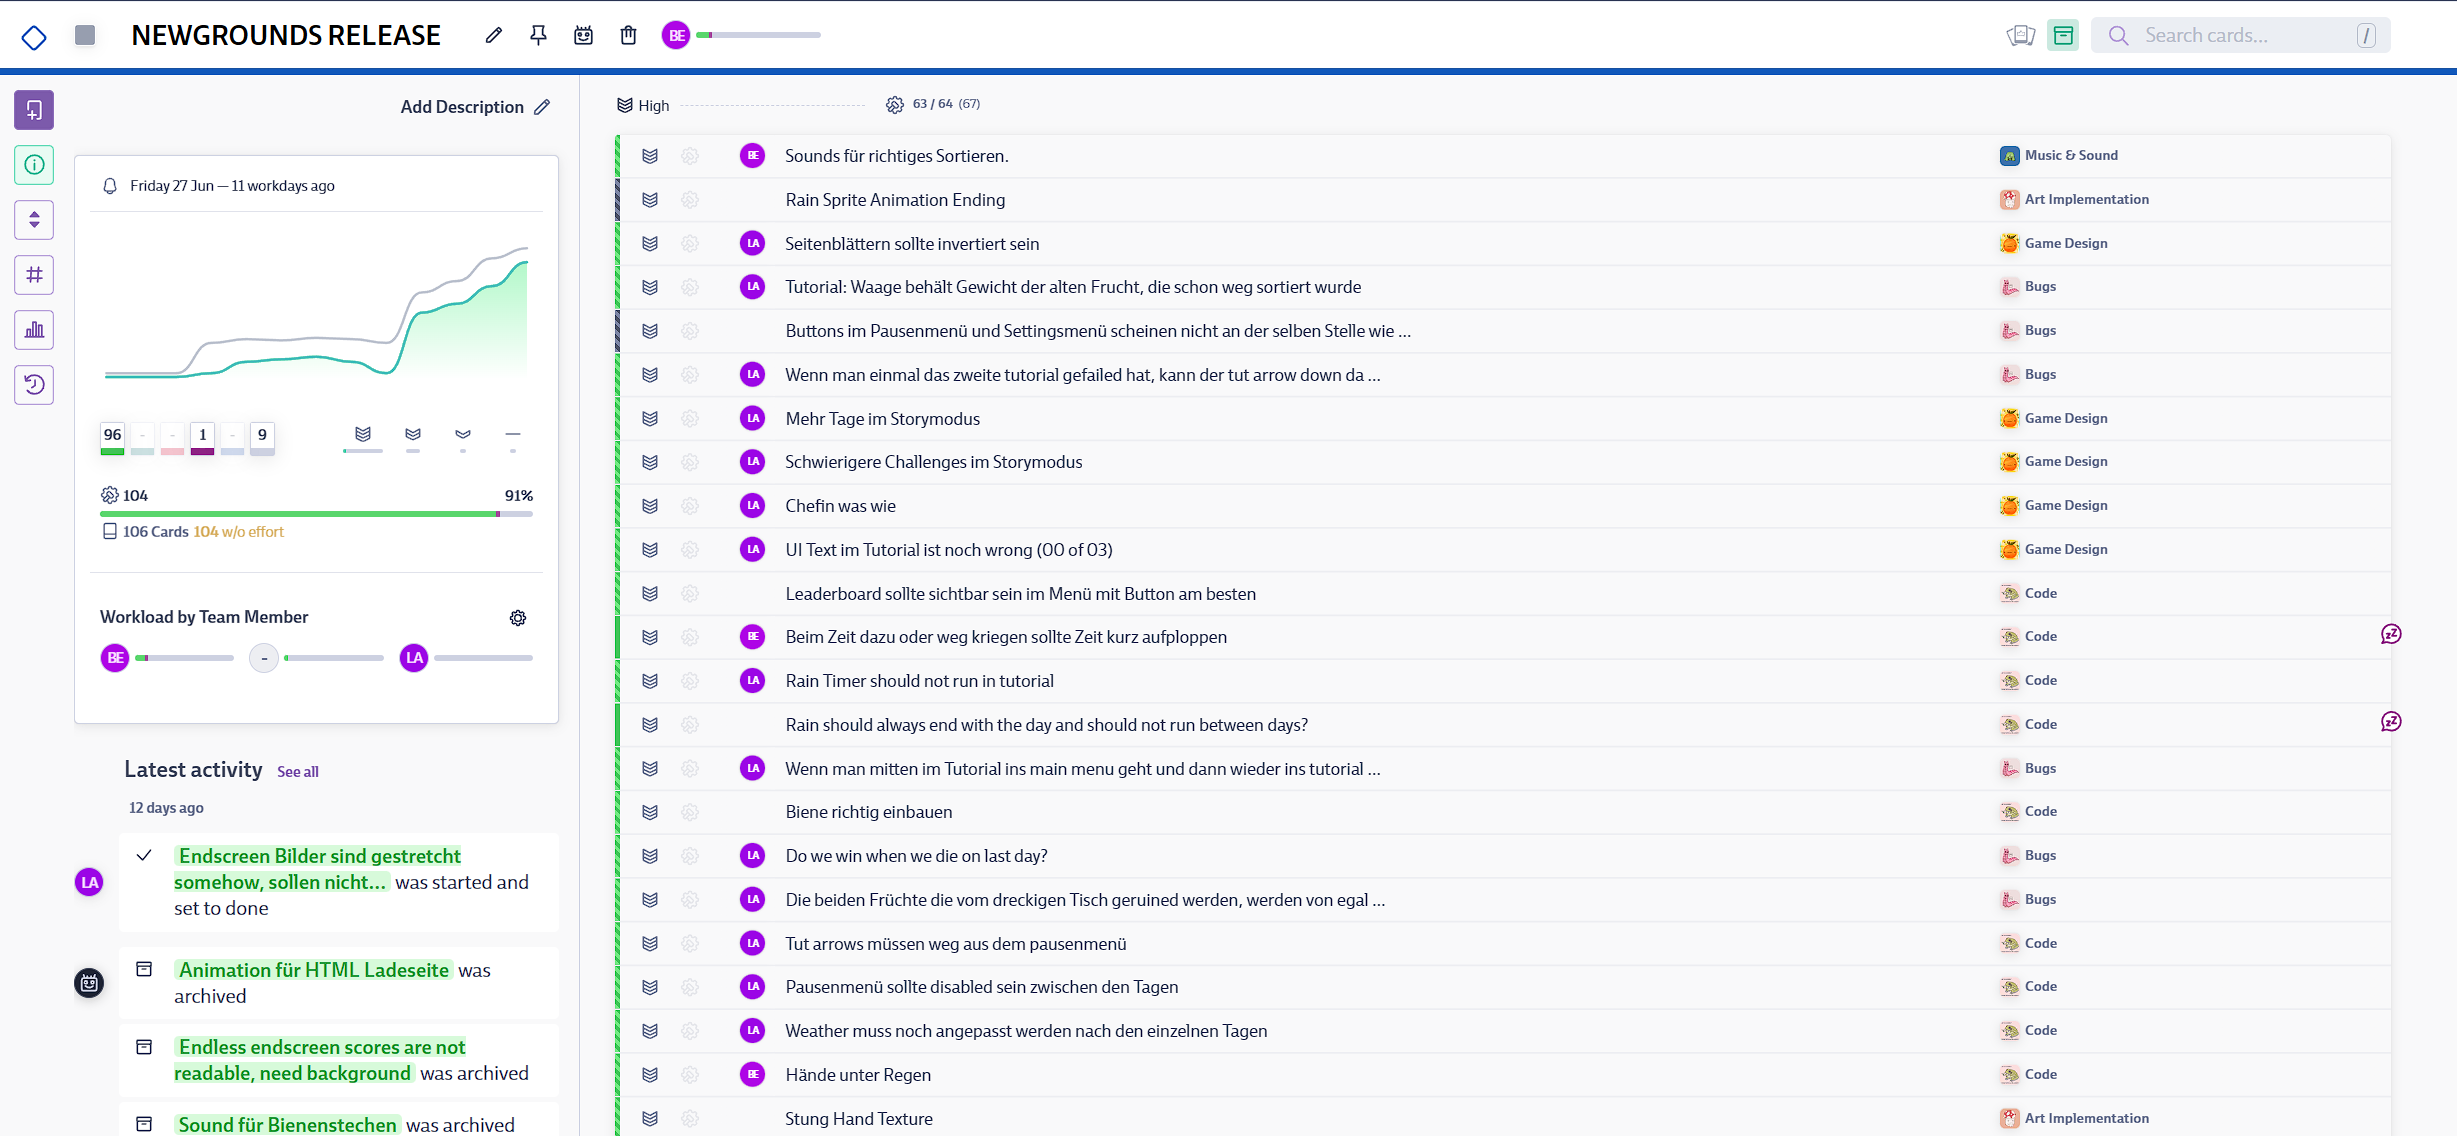Filter by low priority single-chevron icon in stats
Viewport: 2457px width, 1136px height.
(x=463, y=436)
